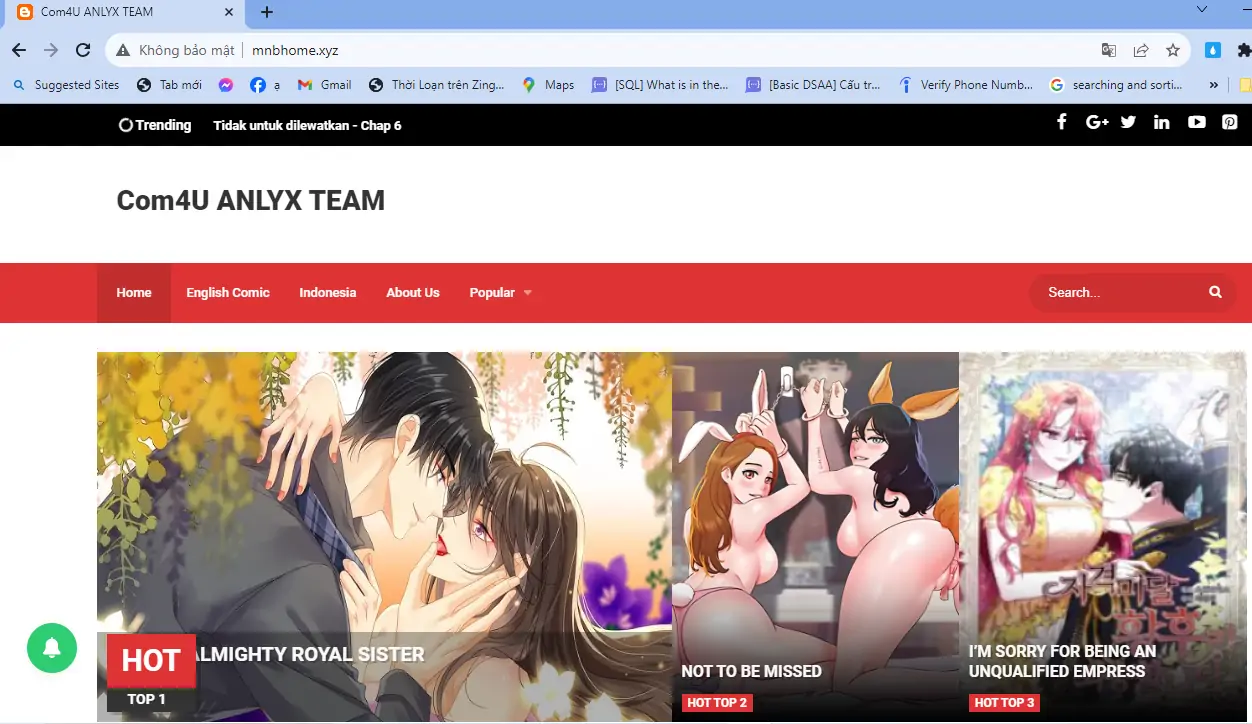Select the Com4U ANLYX TEAM browser tab
This screenshot has height=724, width=1252.
[127, 12]
